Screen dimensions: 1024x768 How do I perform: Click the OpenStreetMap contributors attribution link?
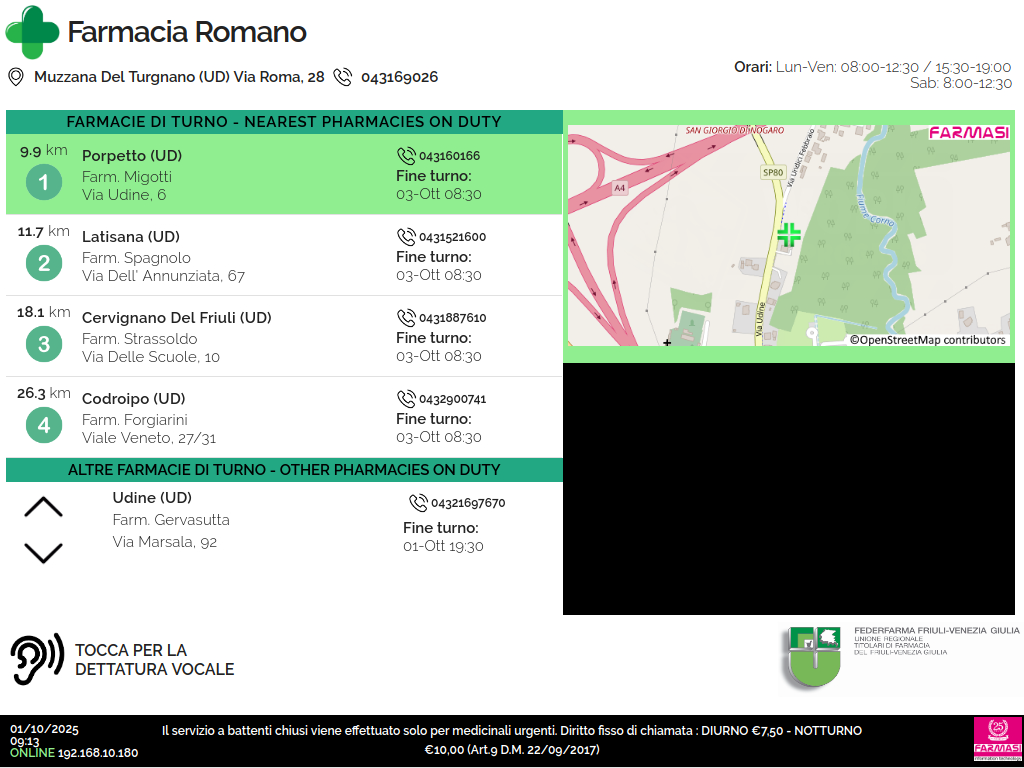point(927,340)
